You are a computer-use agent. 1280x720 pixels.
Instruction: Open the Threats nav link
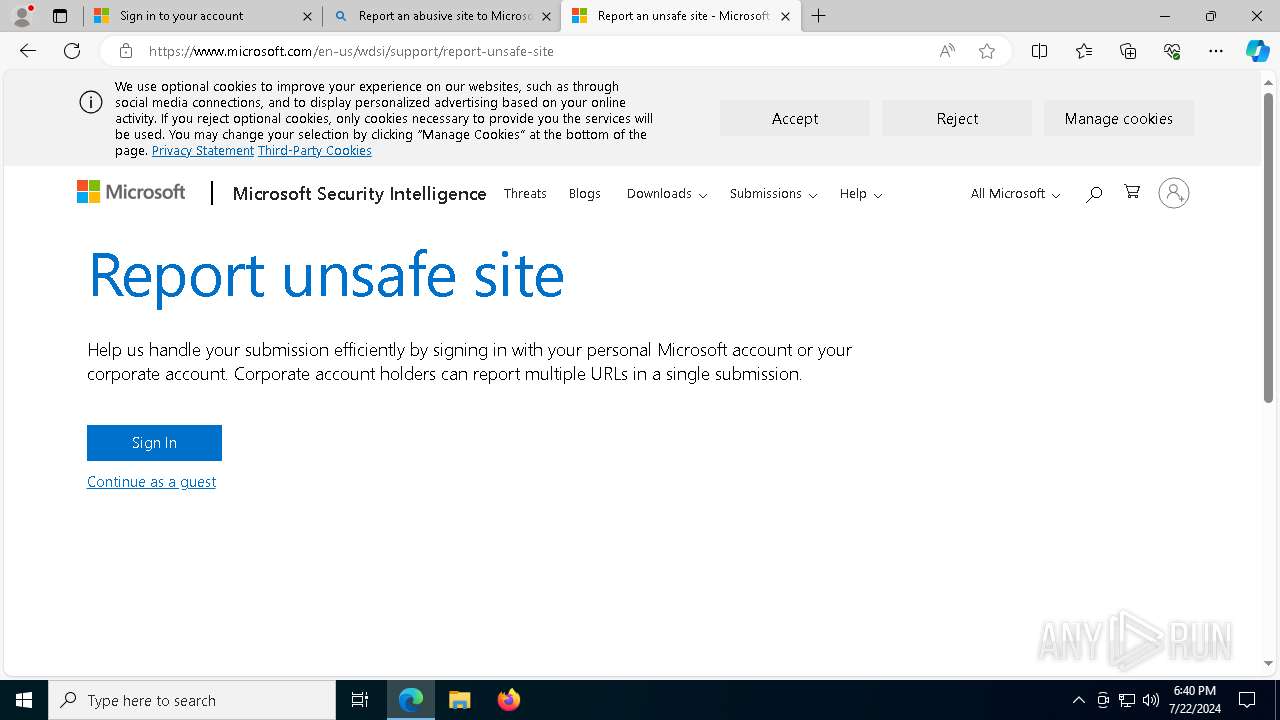[x=525, y=193]
